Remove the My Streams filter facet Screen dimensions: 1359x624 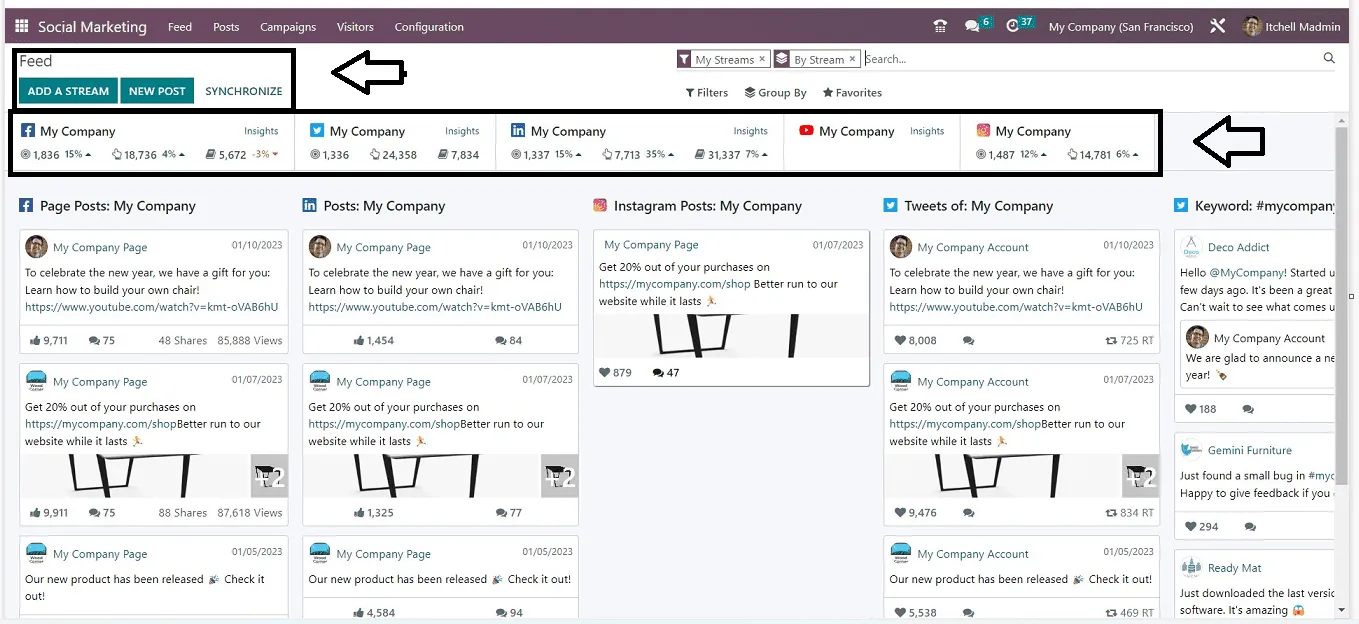click(762, 59)
